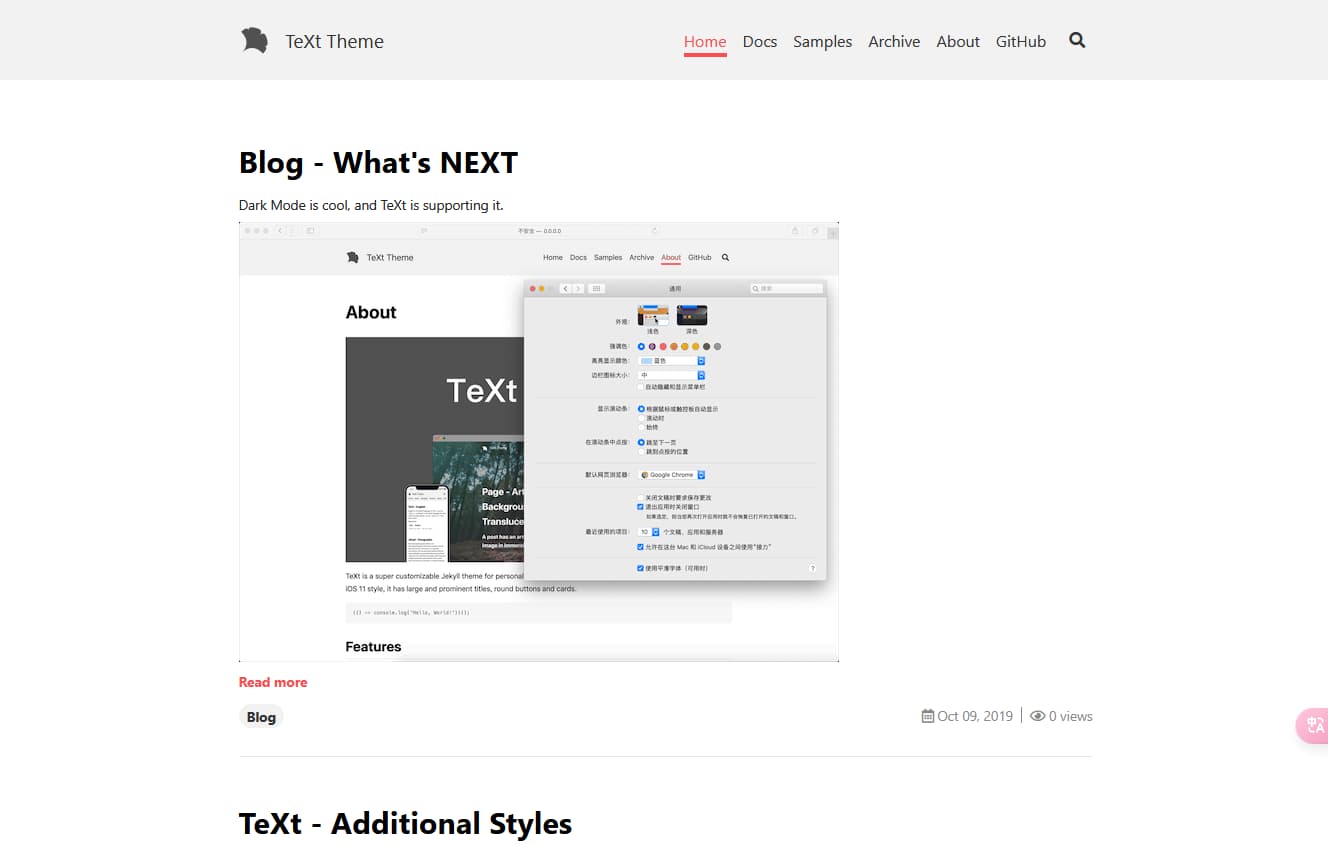The width and height of the screenshot is (1328, 845).
Task: Uncheck the close windows when quitting checkbox
Action: 638,506
